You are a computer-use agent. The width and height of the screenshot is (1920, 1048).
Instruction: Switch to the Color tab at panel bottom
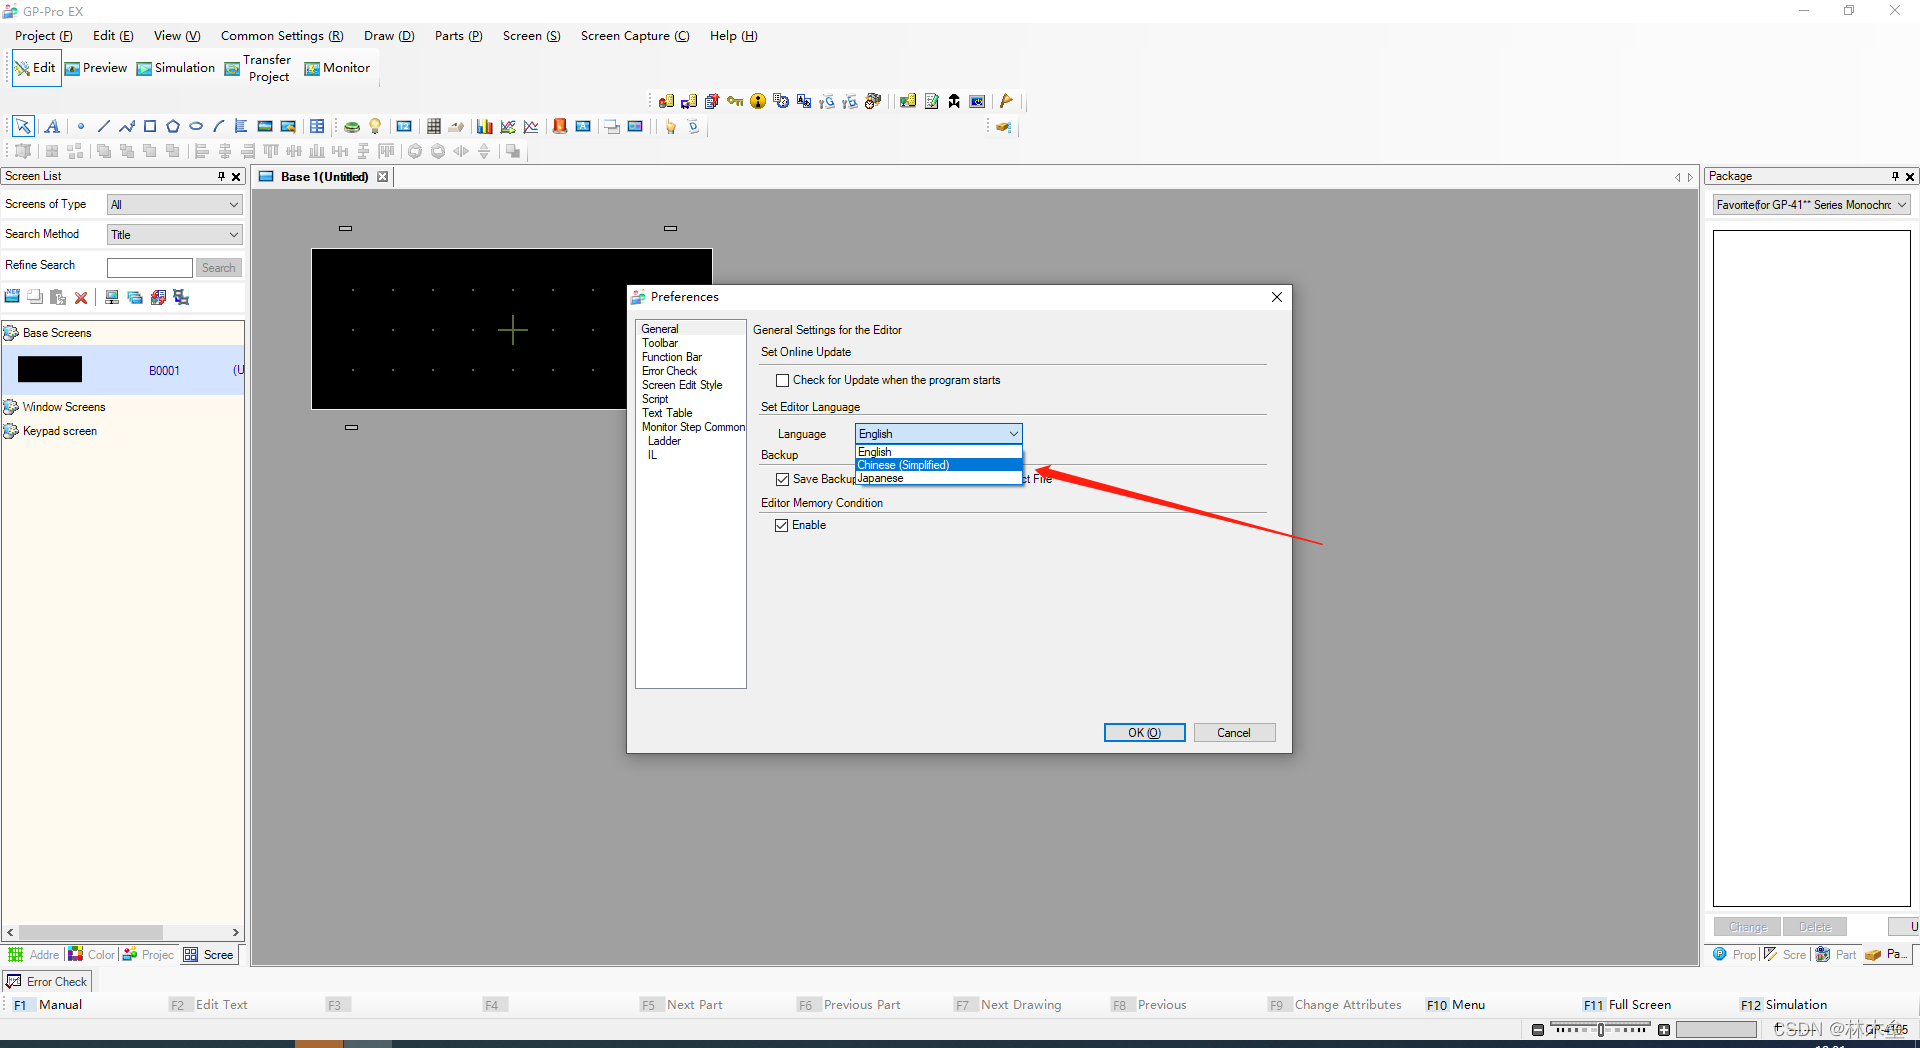91,955
